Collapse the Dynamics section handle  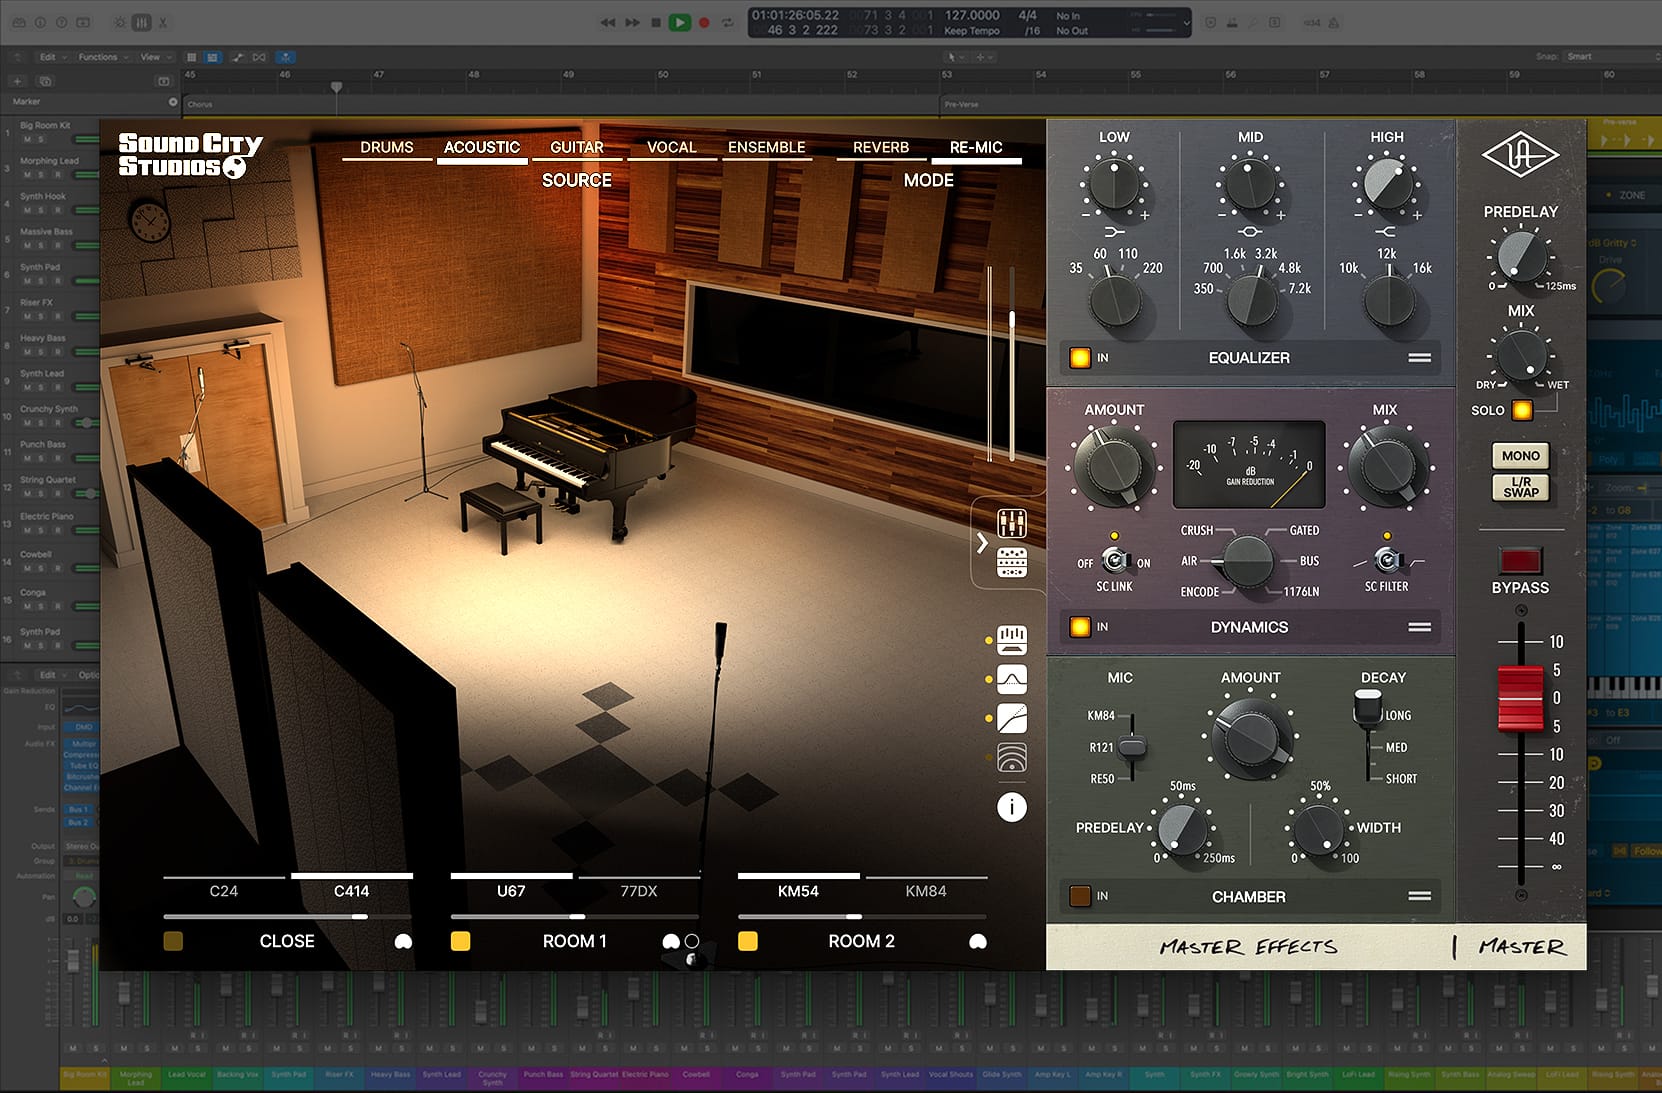click(1419, 627)
